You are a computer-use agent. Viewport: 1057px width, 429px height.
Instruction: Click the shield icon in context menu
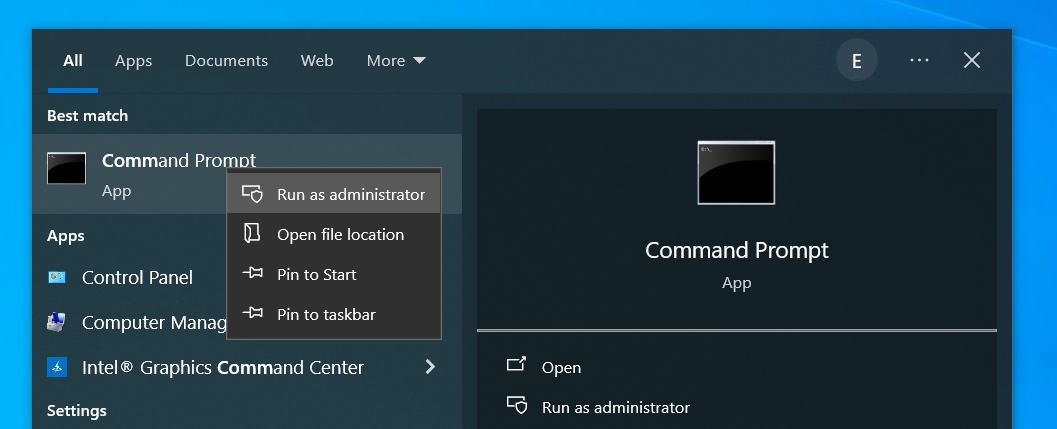tap(252, 194)
